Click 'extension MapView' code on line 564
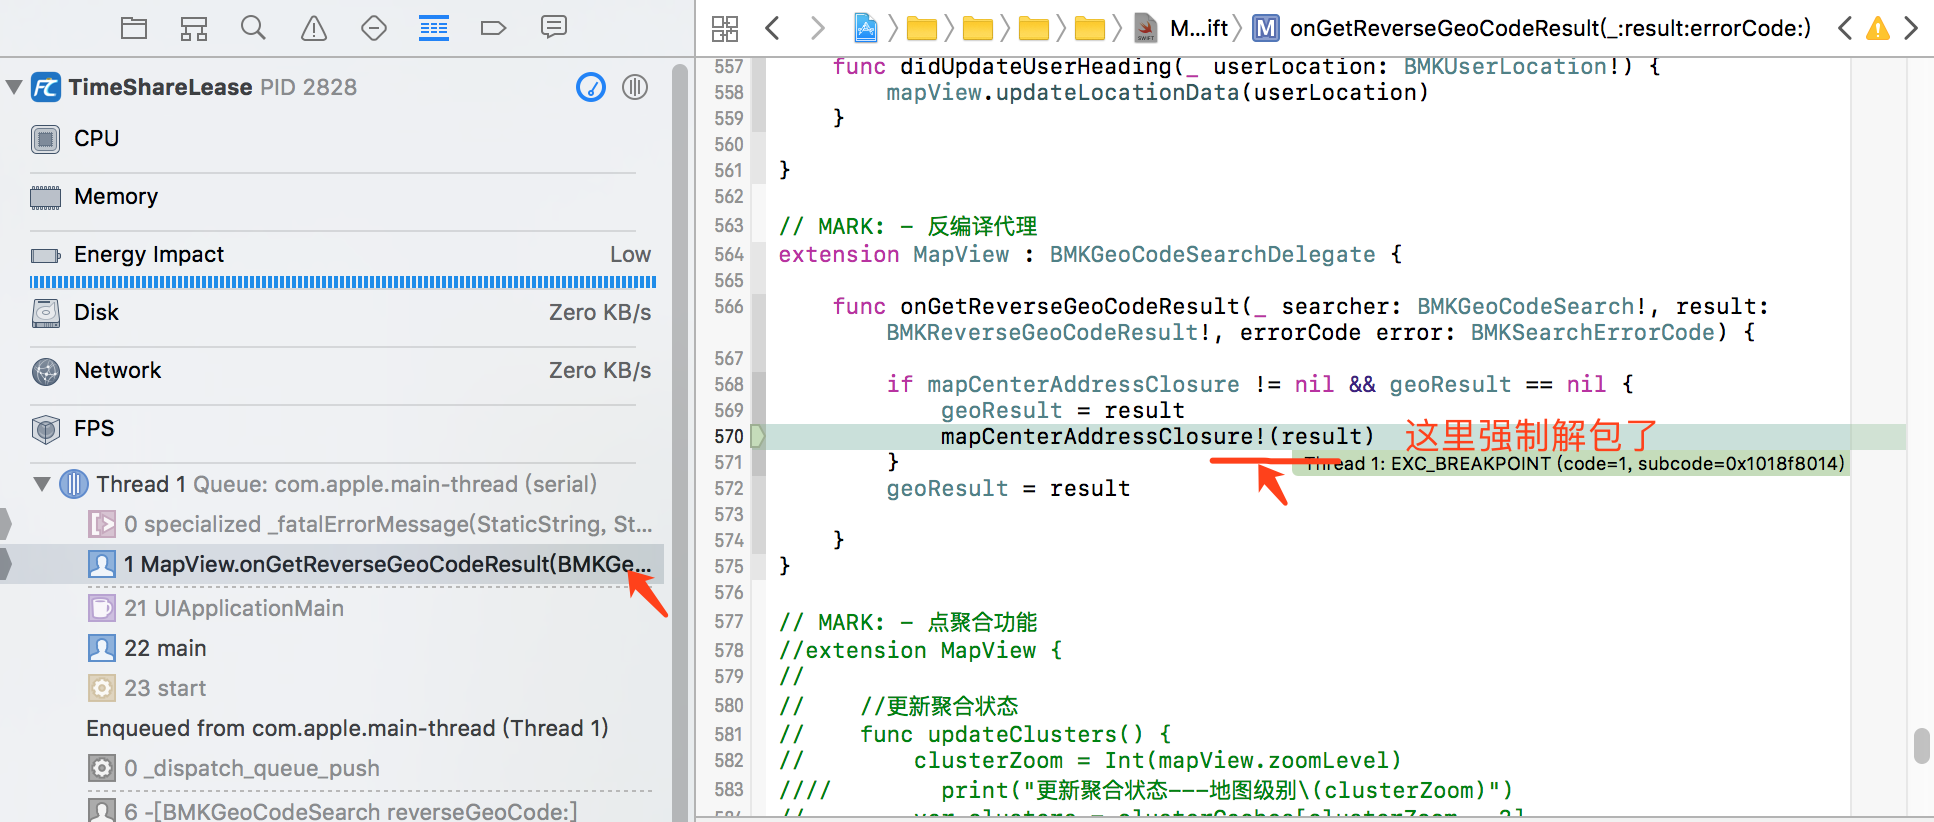 pyautogui.click(x=894, y=255)
